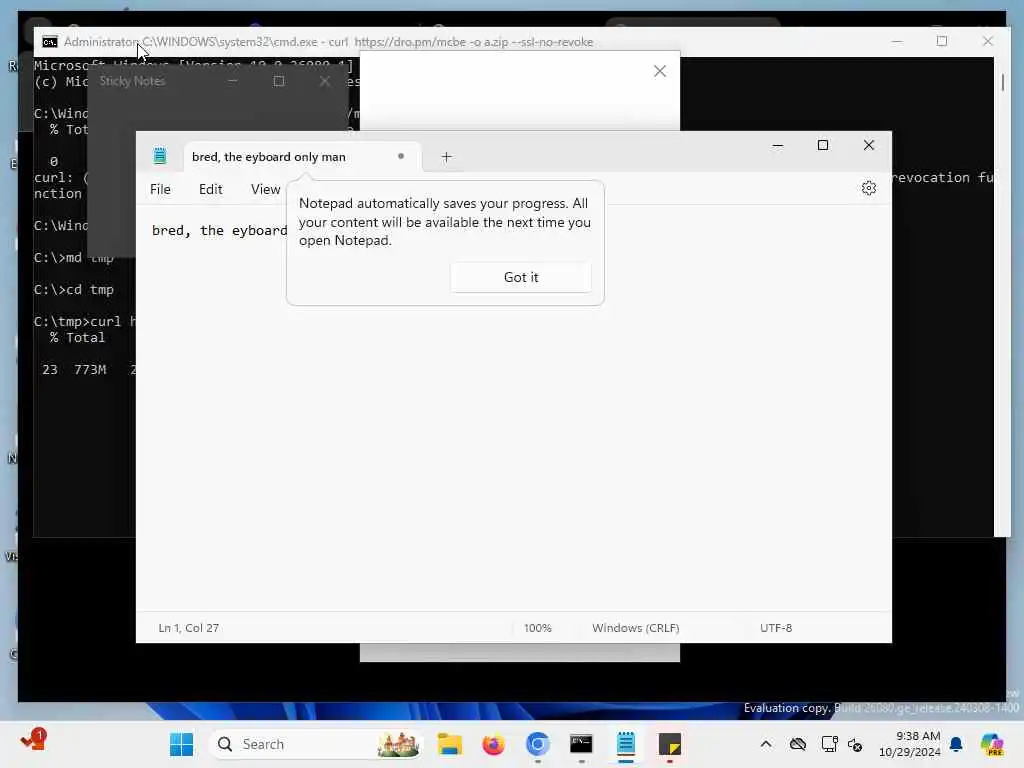The width and height of the screenshot is (1024, 768).
Task: Open the Windows Start menu
Action: pyautogui.click(x=182, y=744)
